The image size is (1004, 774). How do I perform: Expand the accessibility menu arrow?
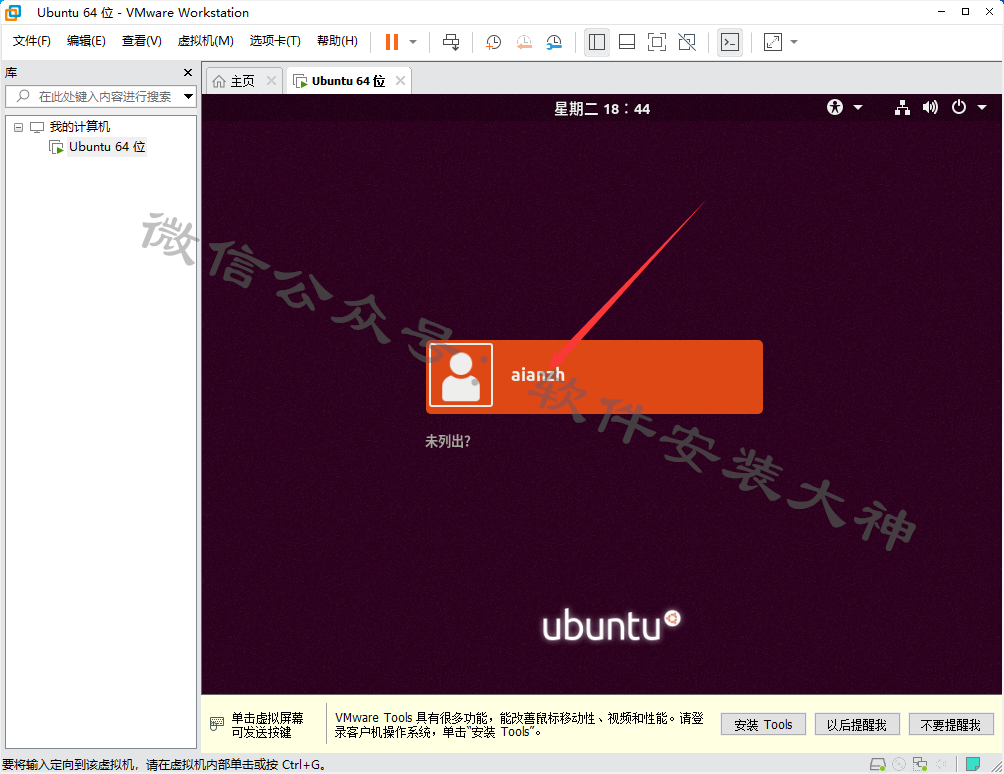pos(858,108)
